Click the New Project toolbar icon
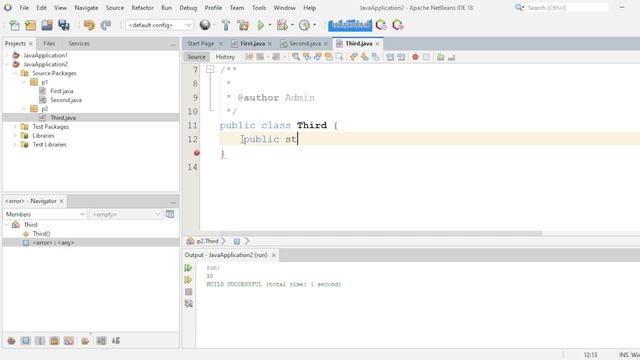 tap(31, 25)
